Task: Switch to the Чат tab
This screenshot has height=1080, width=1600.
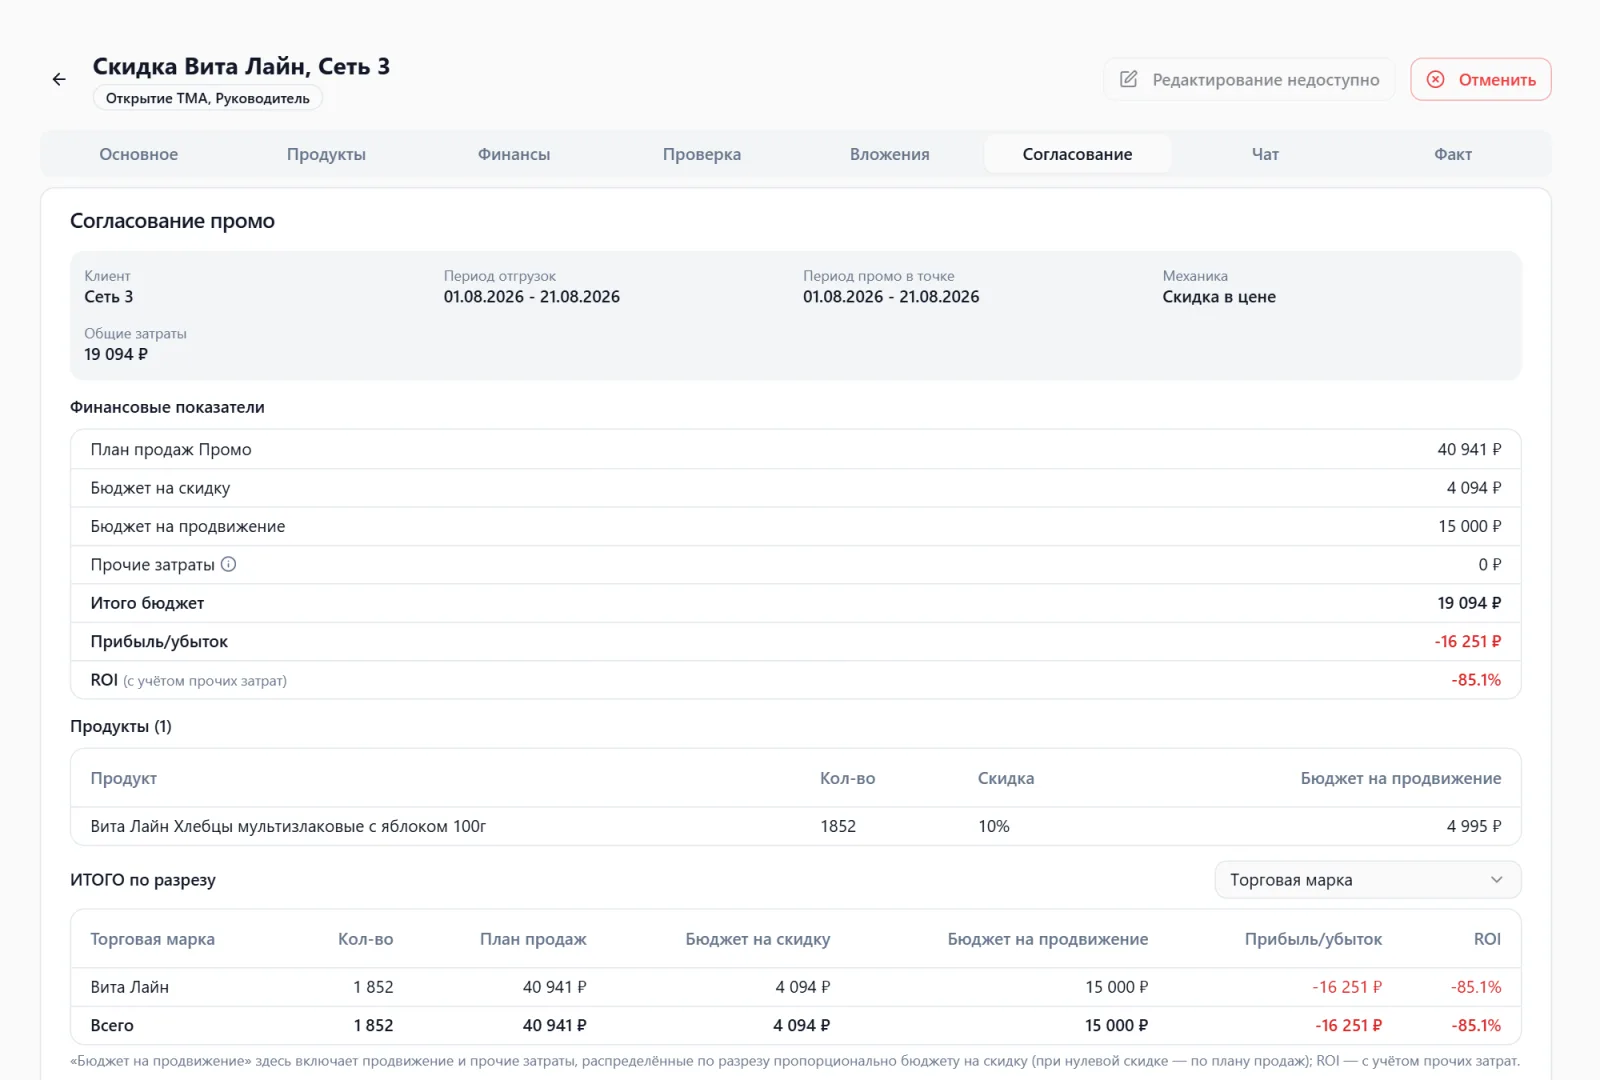Action: [1265, 154]
